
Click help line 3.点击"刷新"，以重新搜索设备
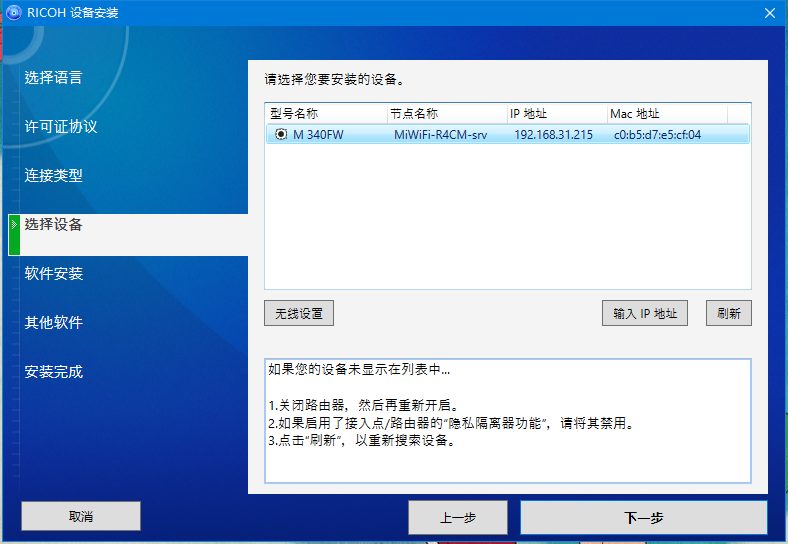[x=362, y=440]
